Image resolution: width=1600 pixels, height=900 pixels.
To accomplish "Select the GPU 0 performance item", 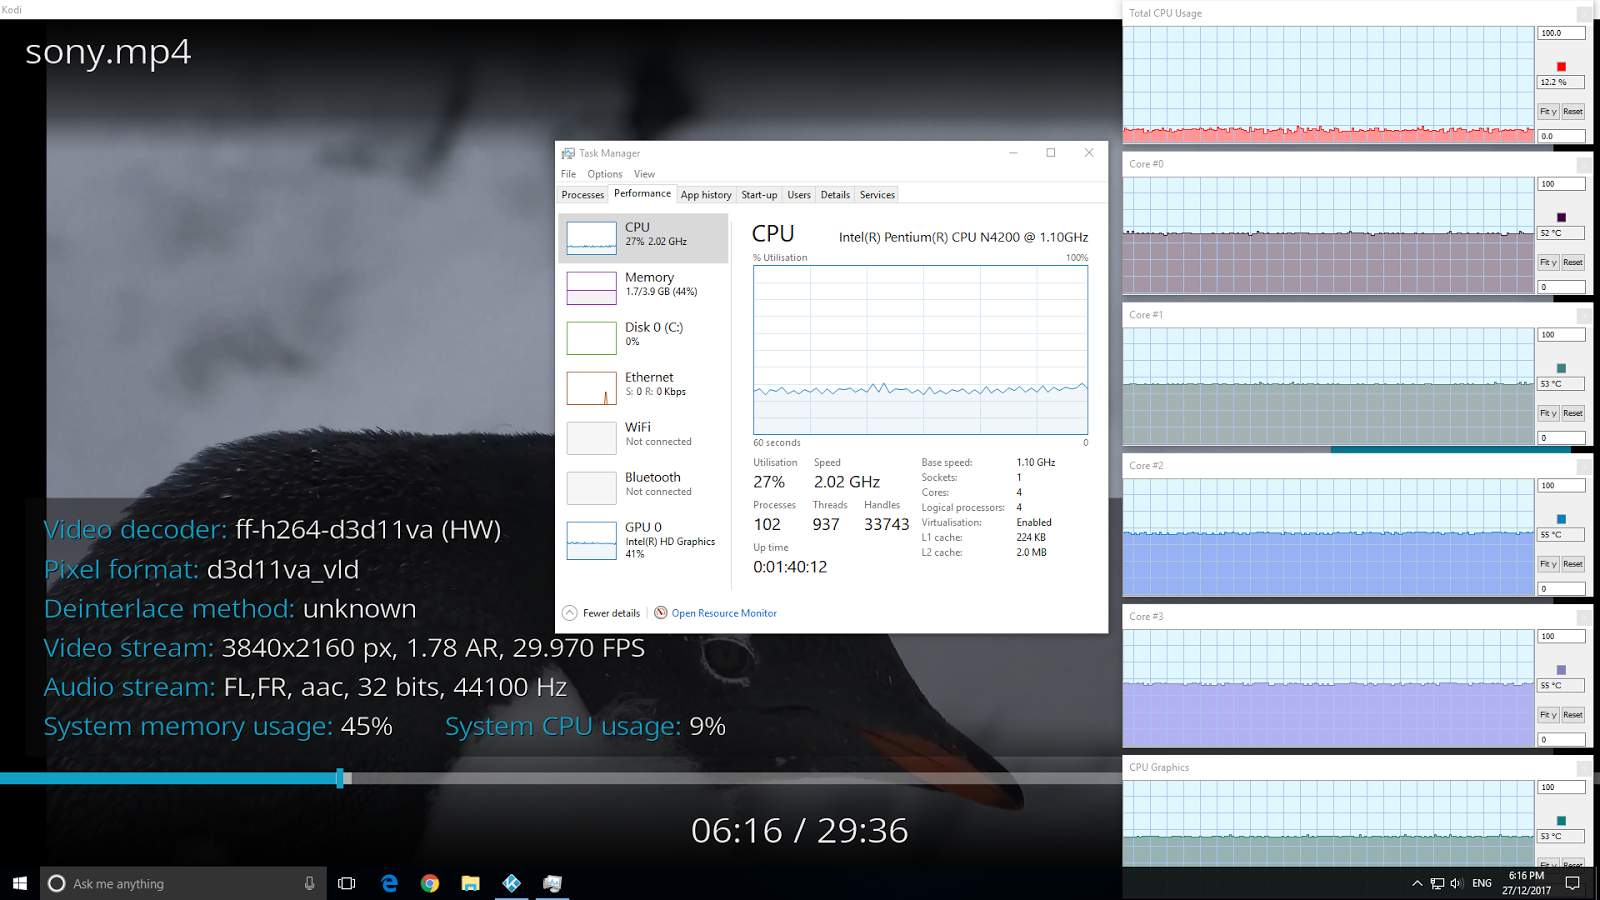I will tap(643, 540).
